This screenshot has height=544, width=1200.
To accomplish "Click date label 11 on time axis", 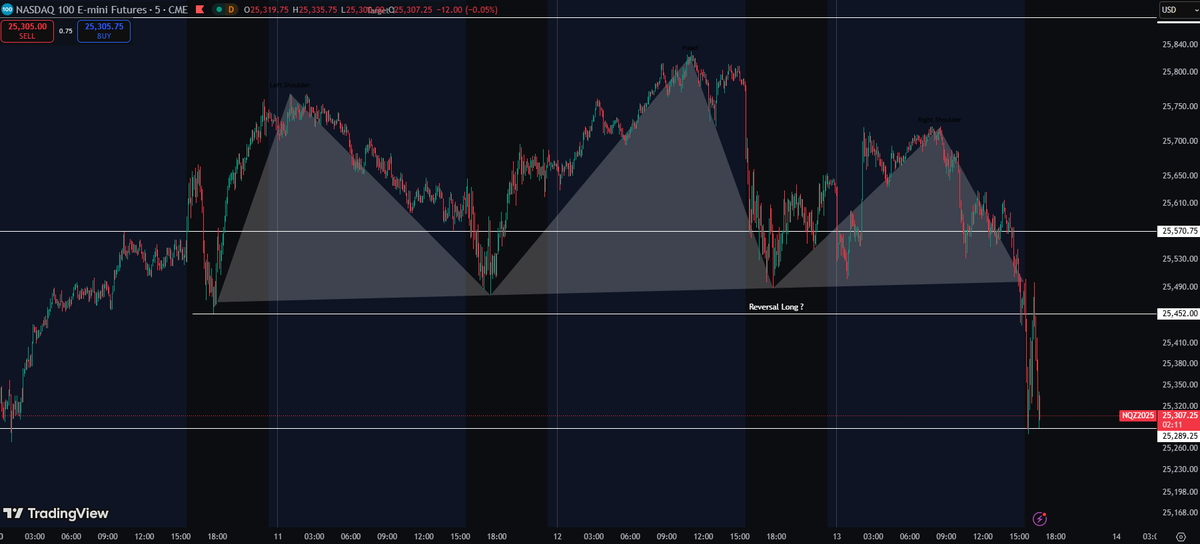I will pos(278,536).
